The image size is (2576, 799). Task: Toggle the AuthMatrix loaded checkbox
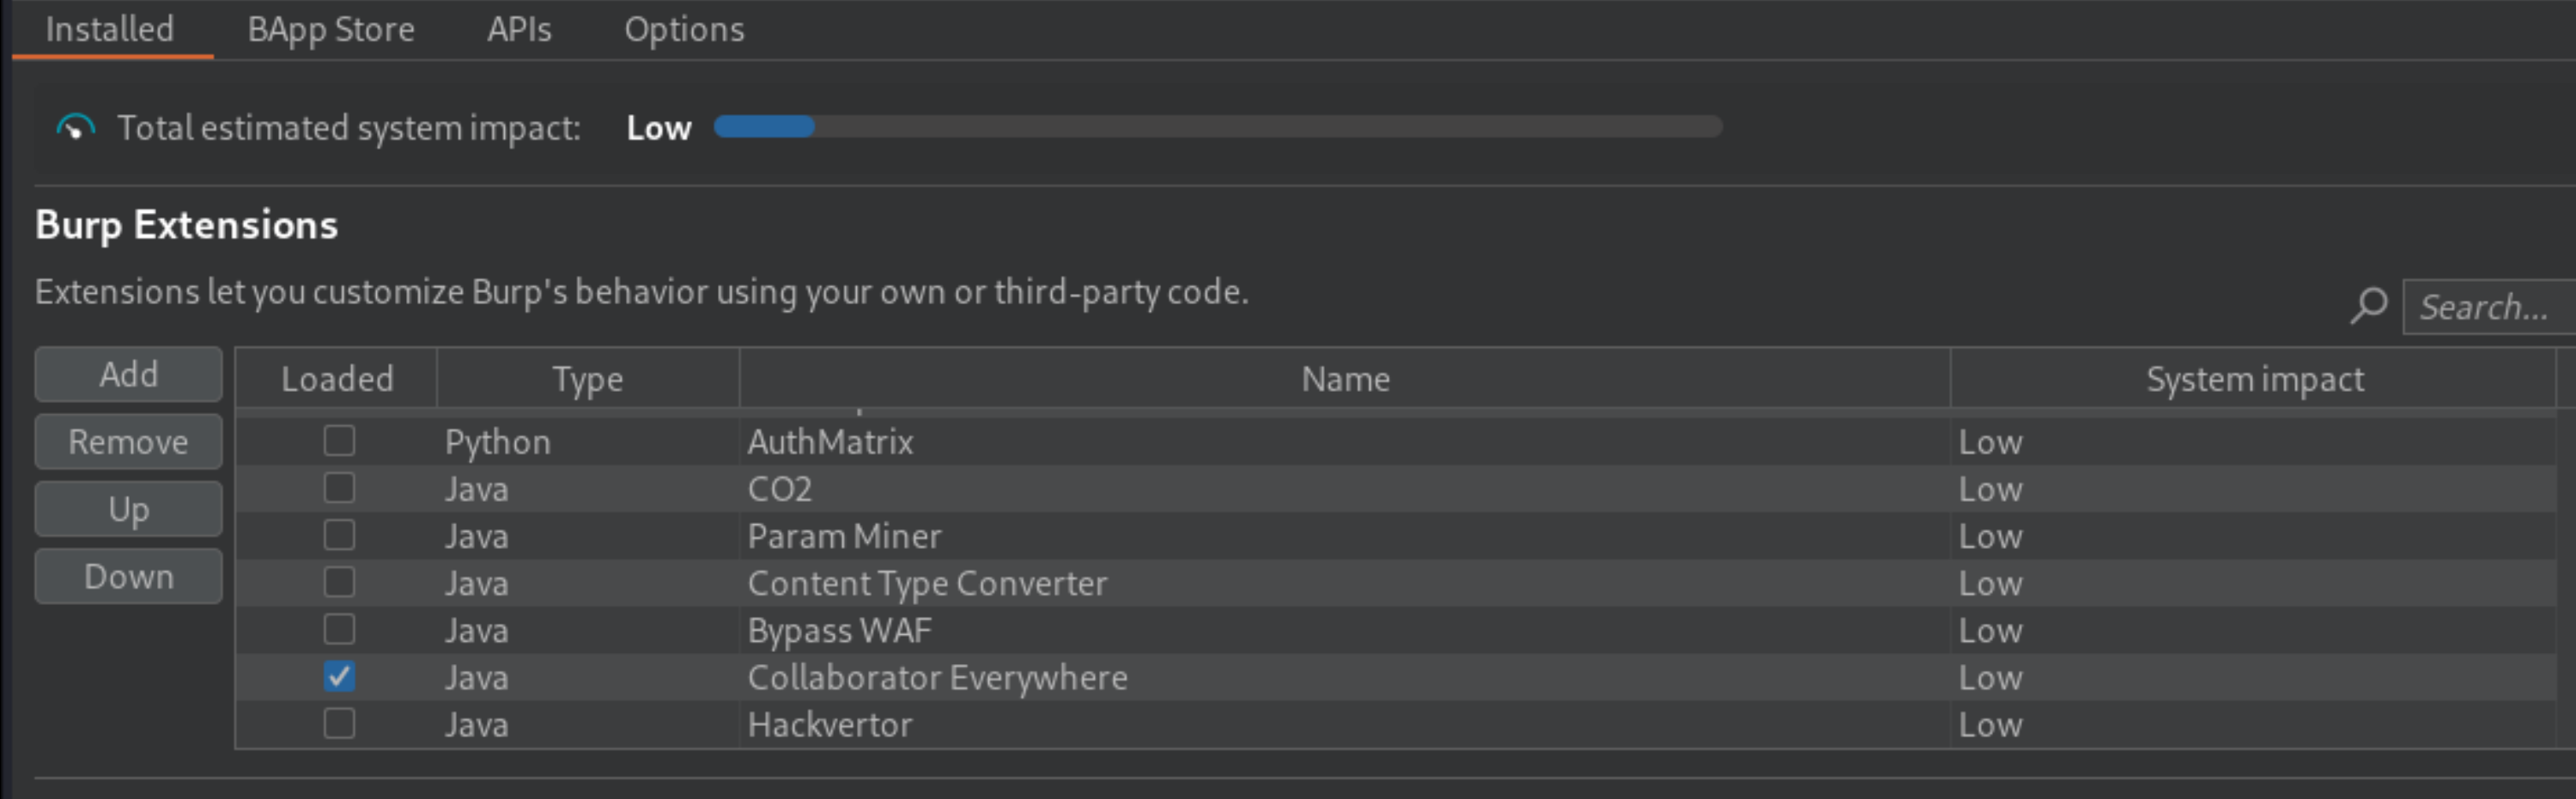(339, 441)
